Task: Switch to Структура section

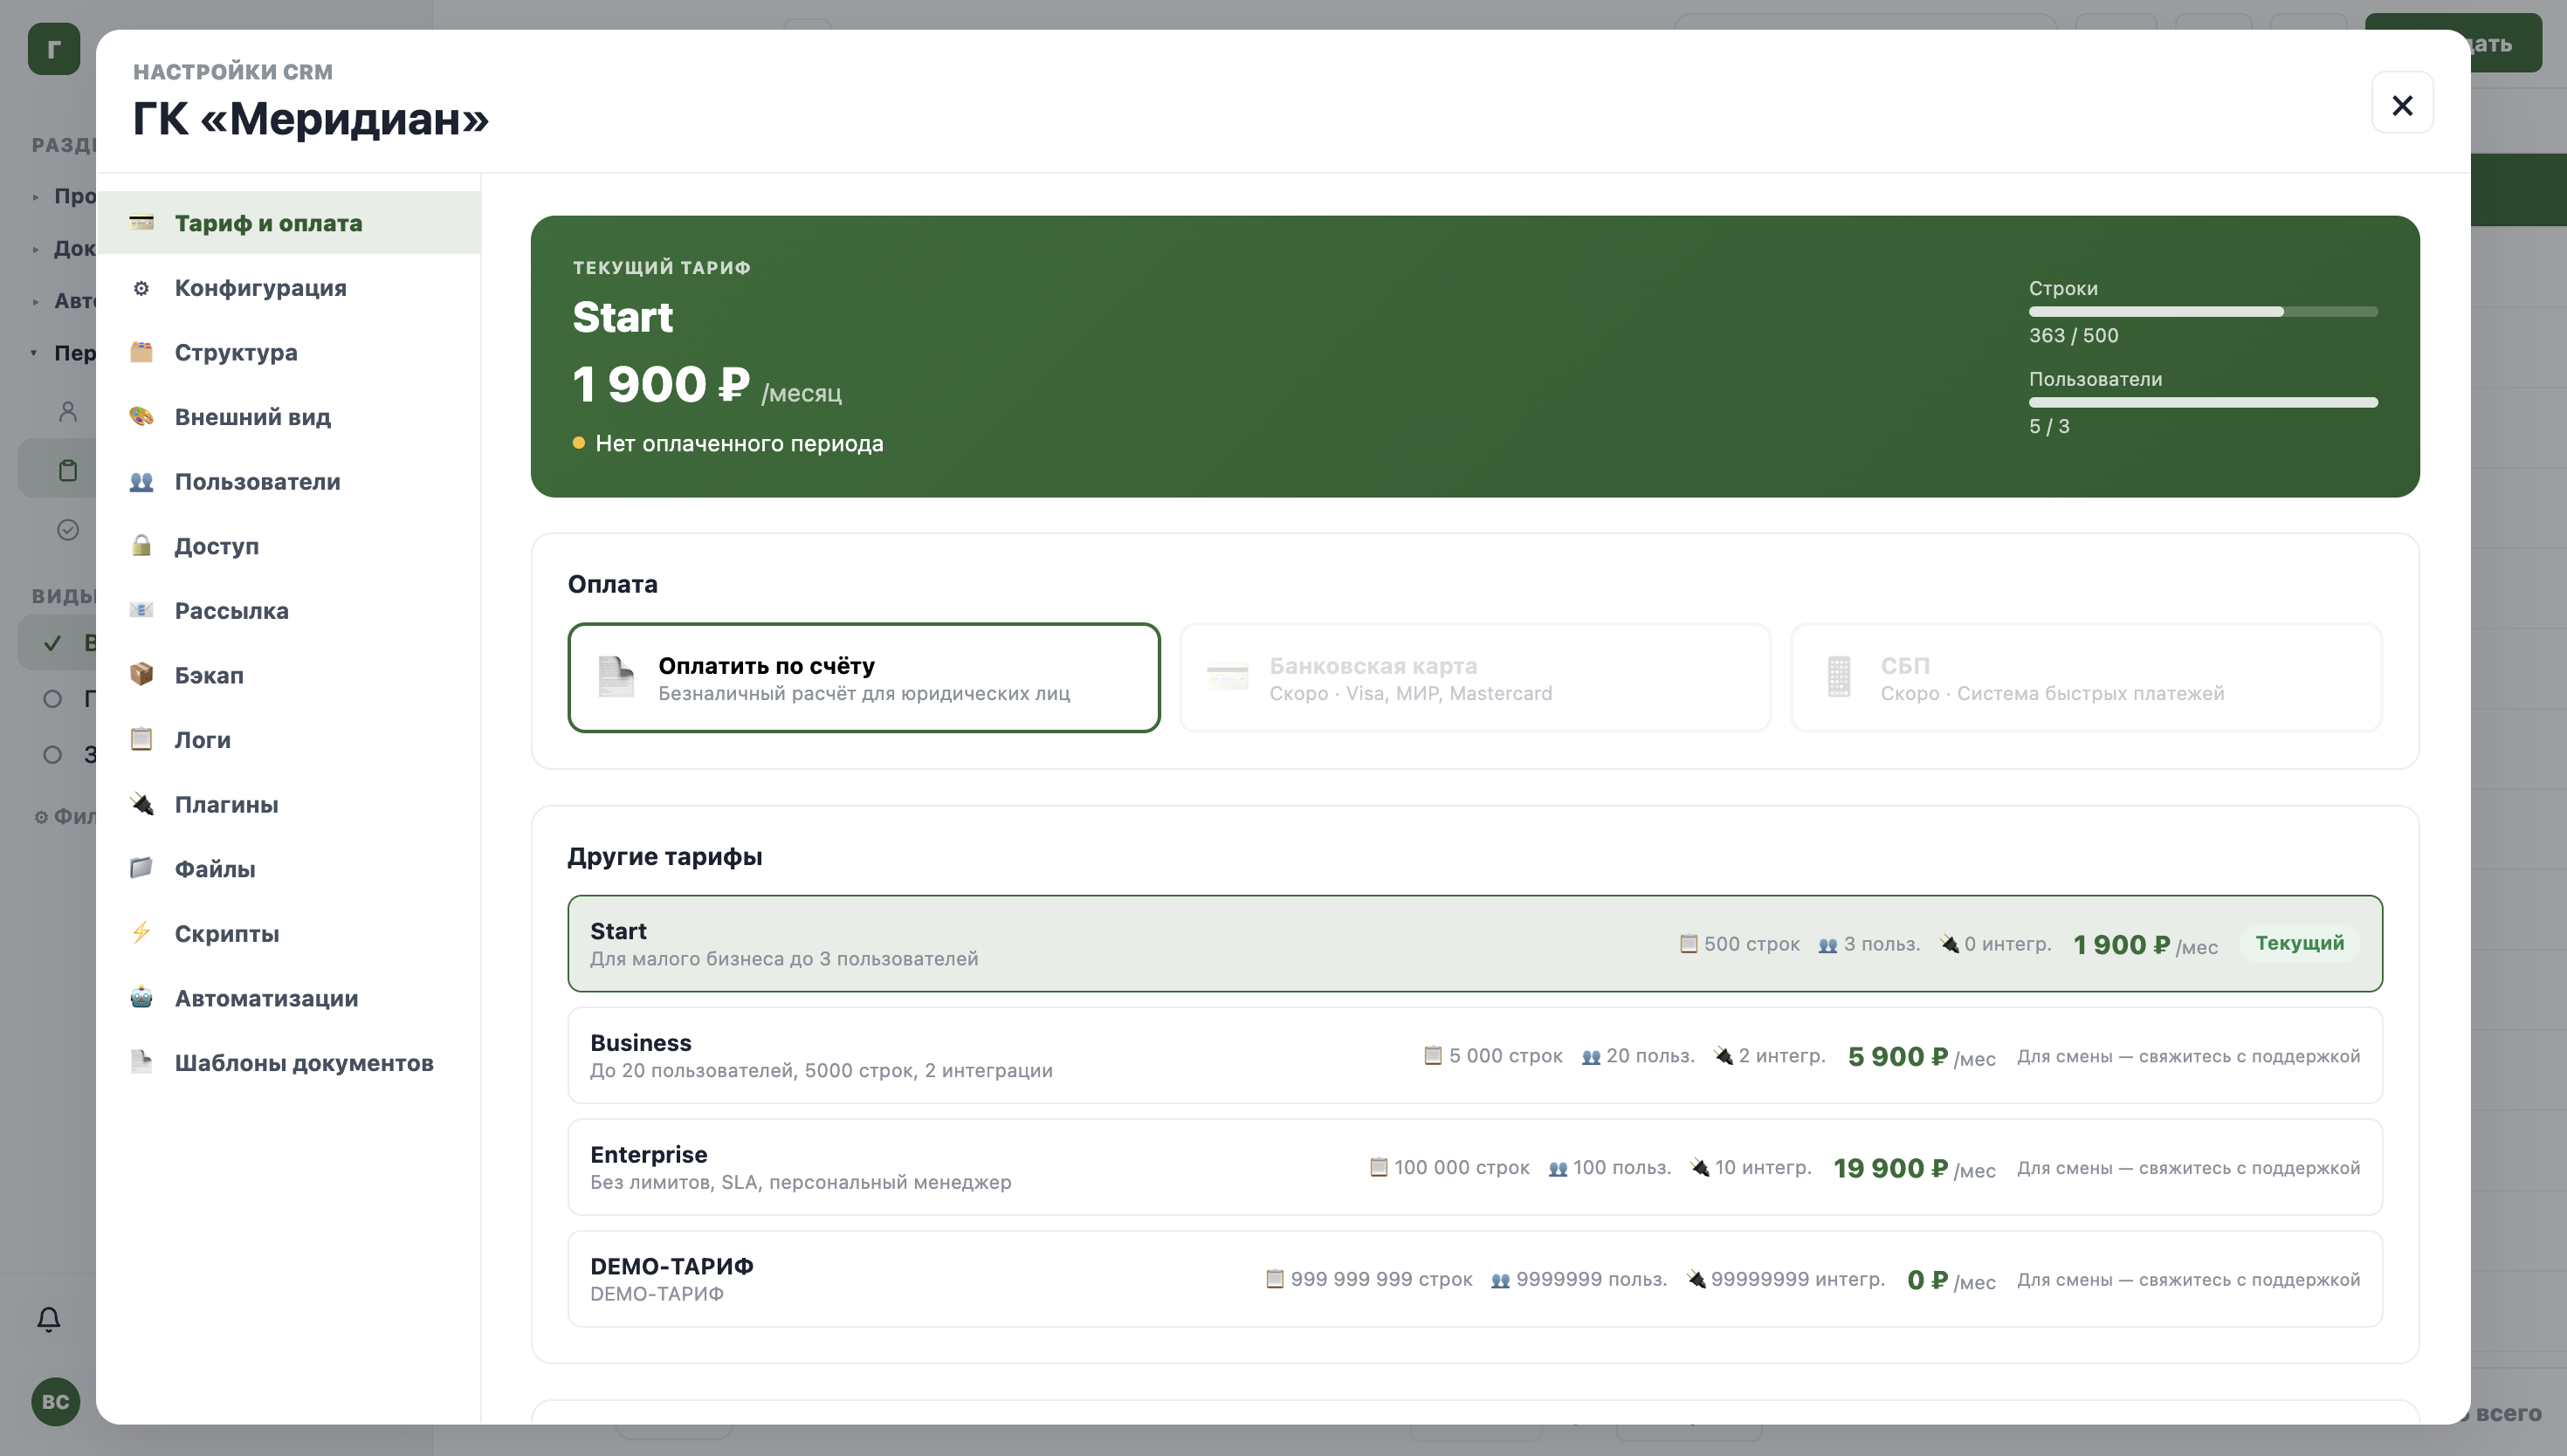Action: [x=289, y=352]
